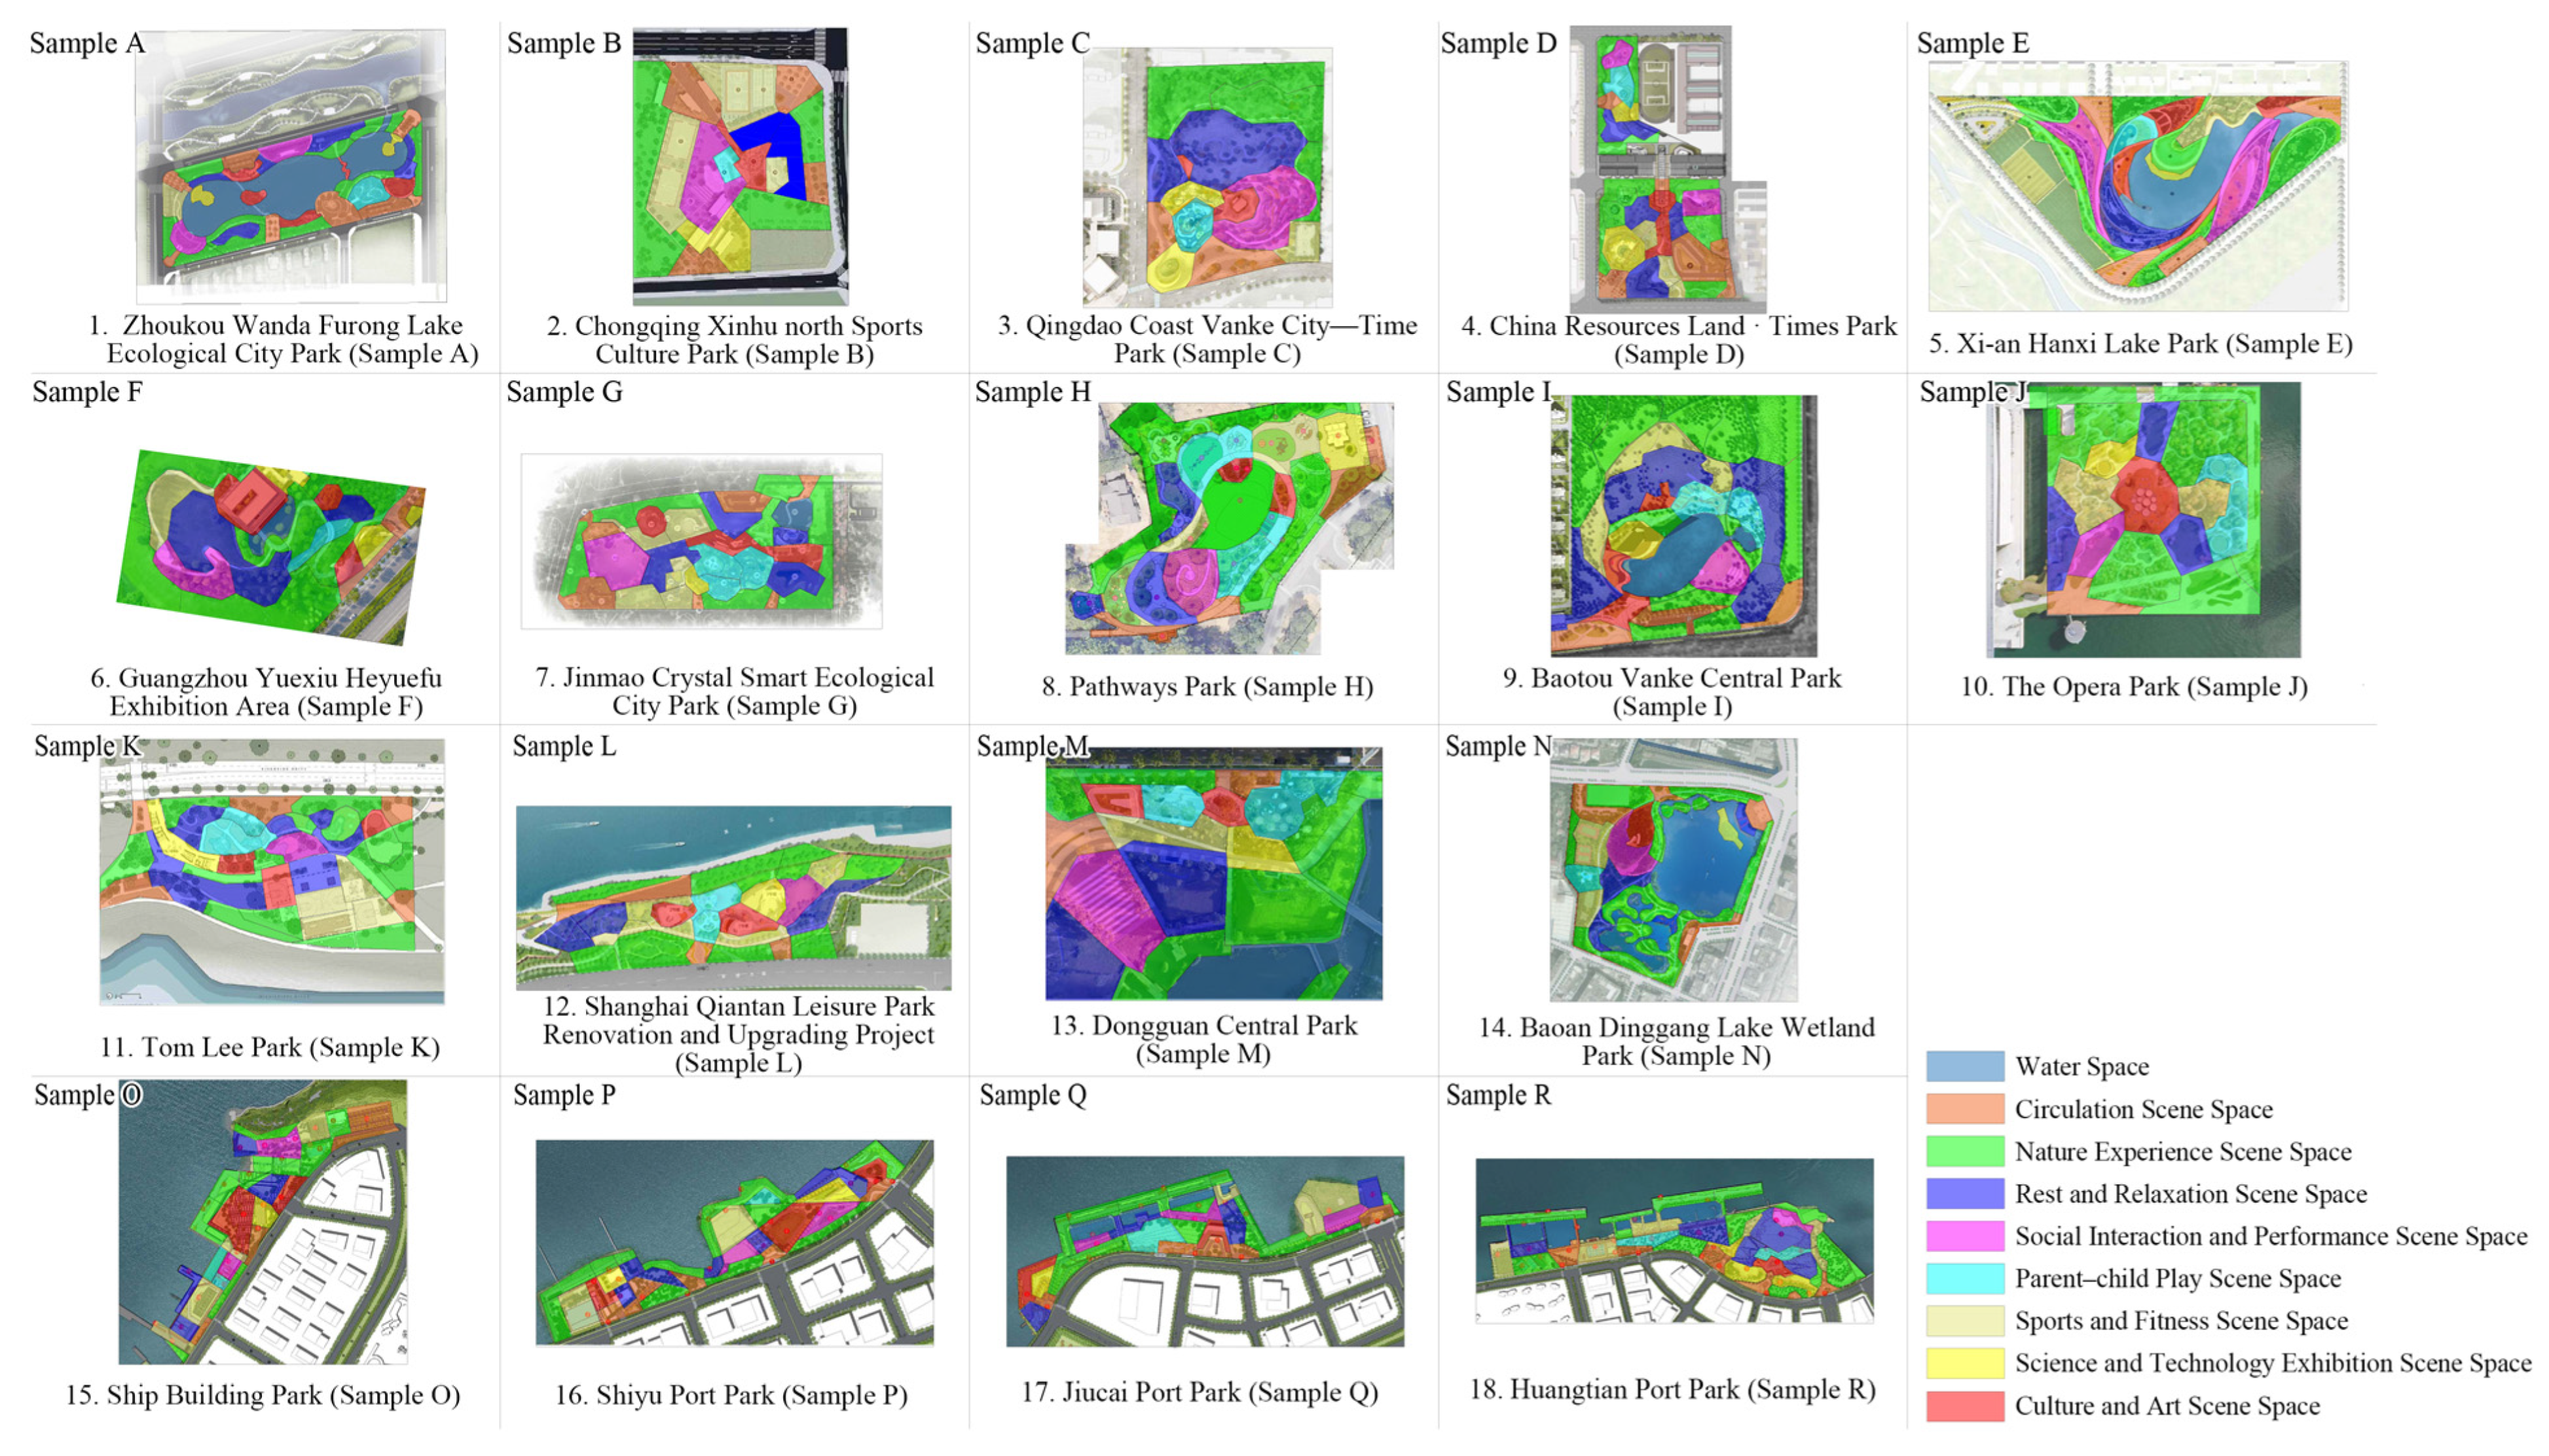Open the Chongqing Xinhu Sports Park map
The width and height of the screenshot is (2549, 1456).
pyautogui.click(x=740, y=165)
